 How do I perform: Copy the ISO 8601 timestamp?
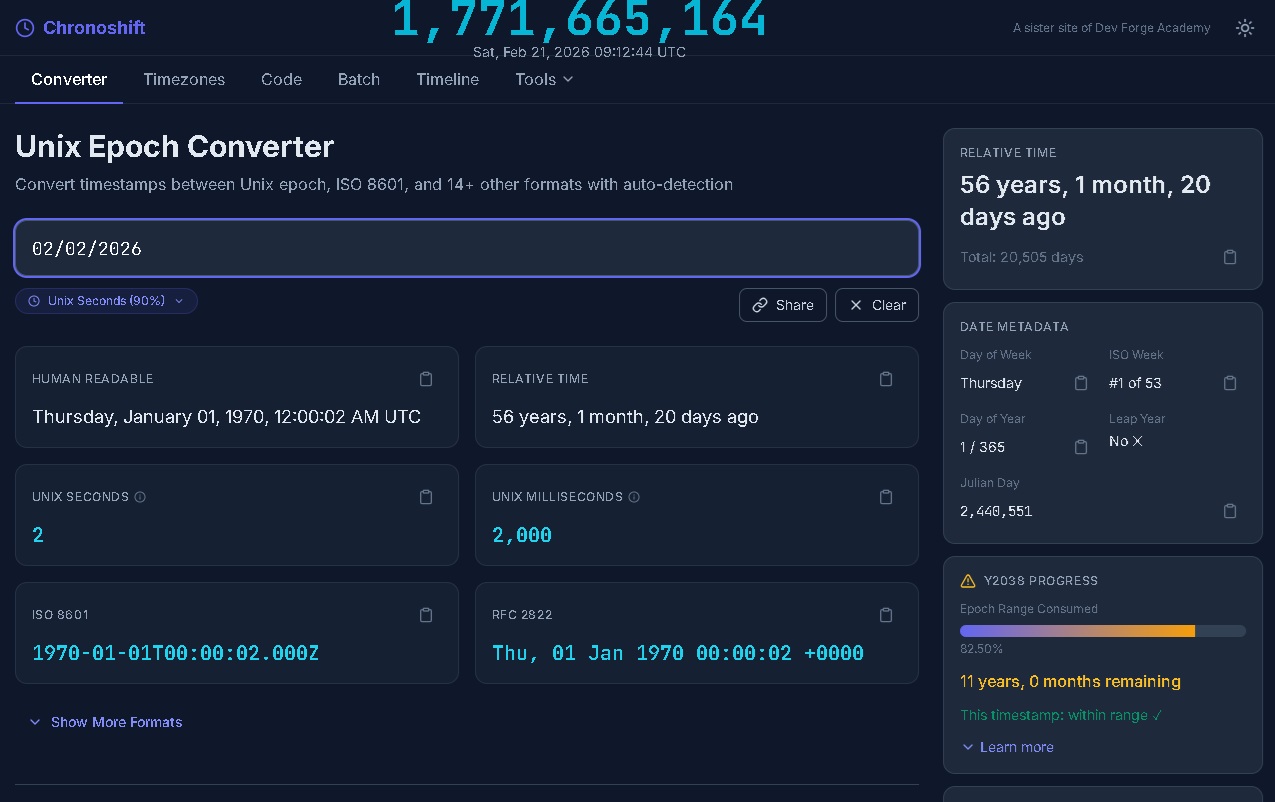426,615
